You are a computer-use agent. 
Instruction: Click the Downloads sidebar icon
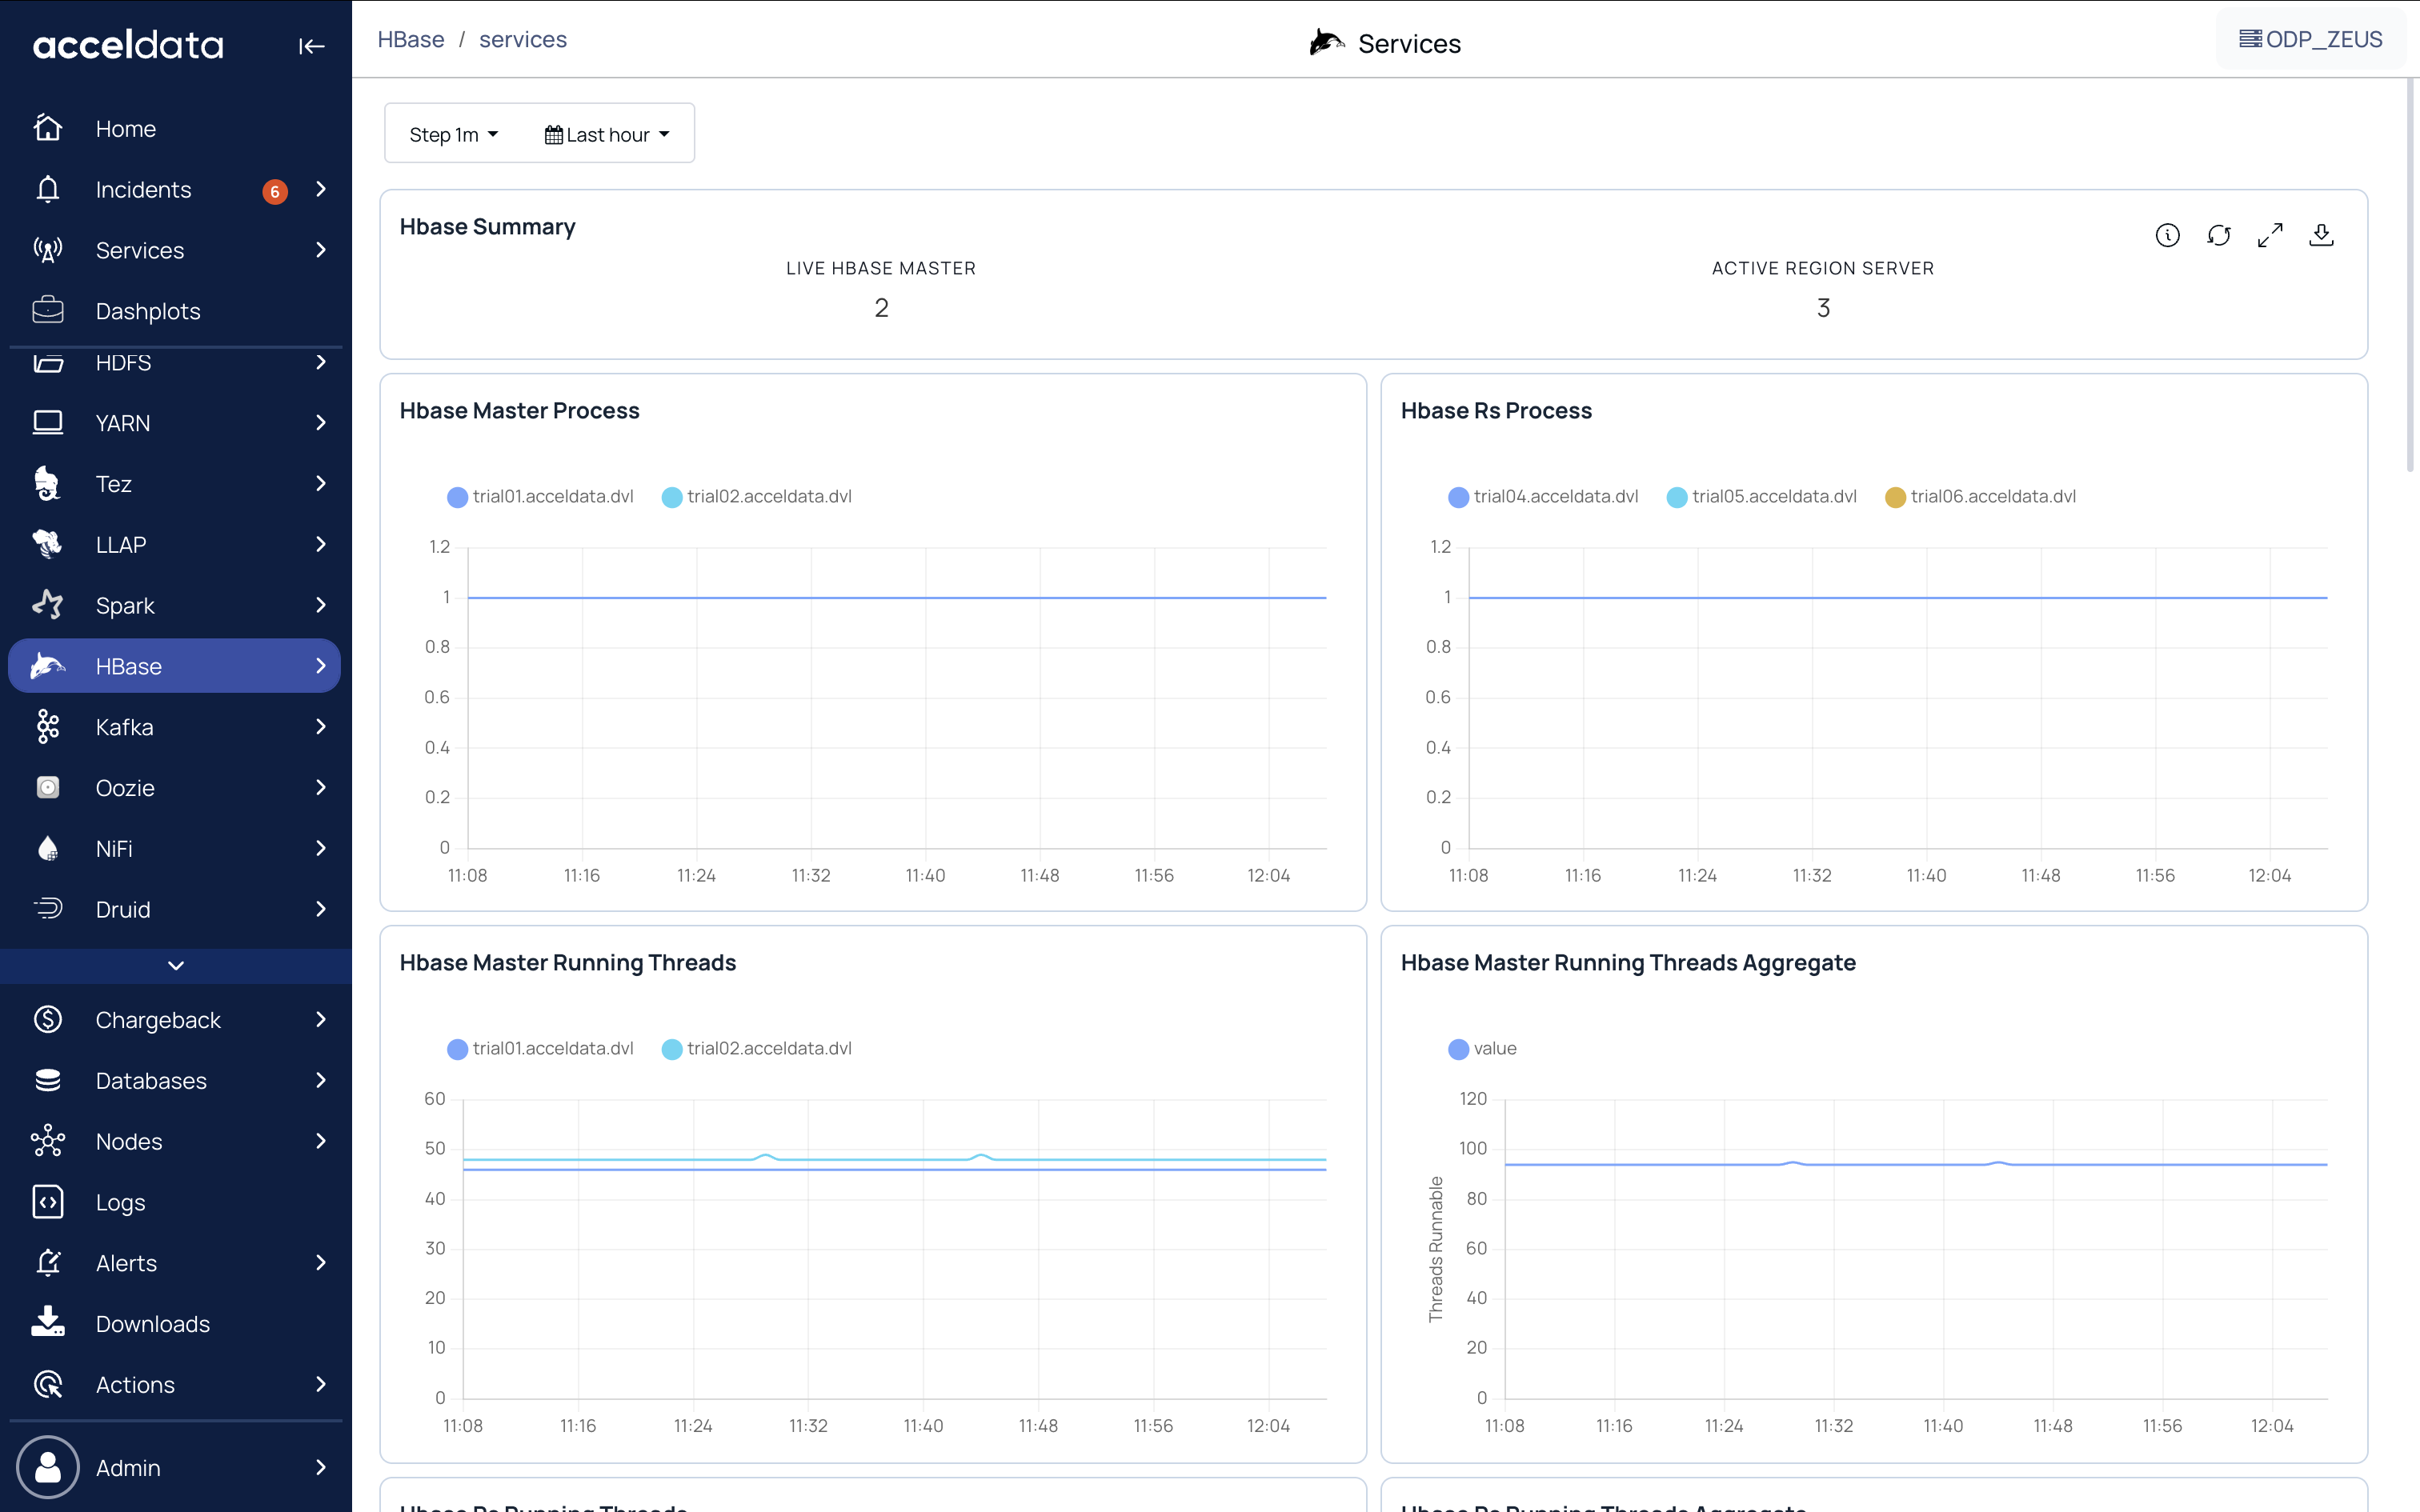point(48,1323)
